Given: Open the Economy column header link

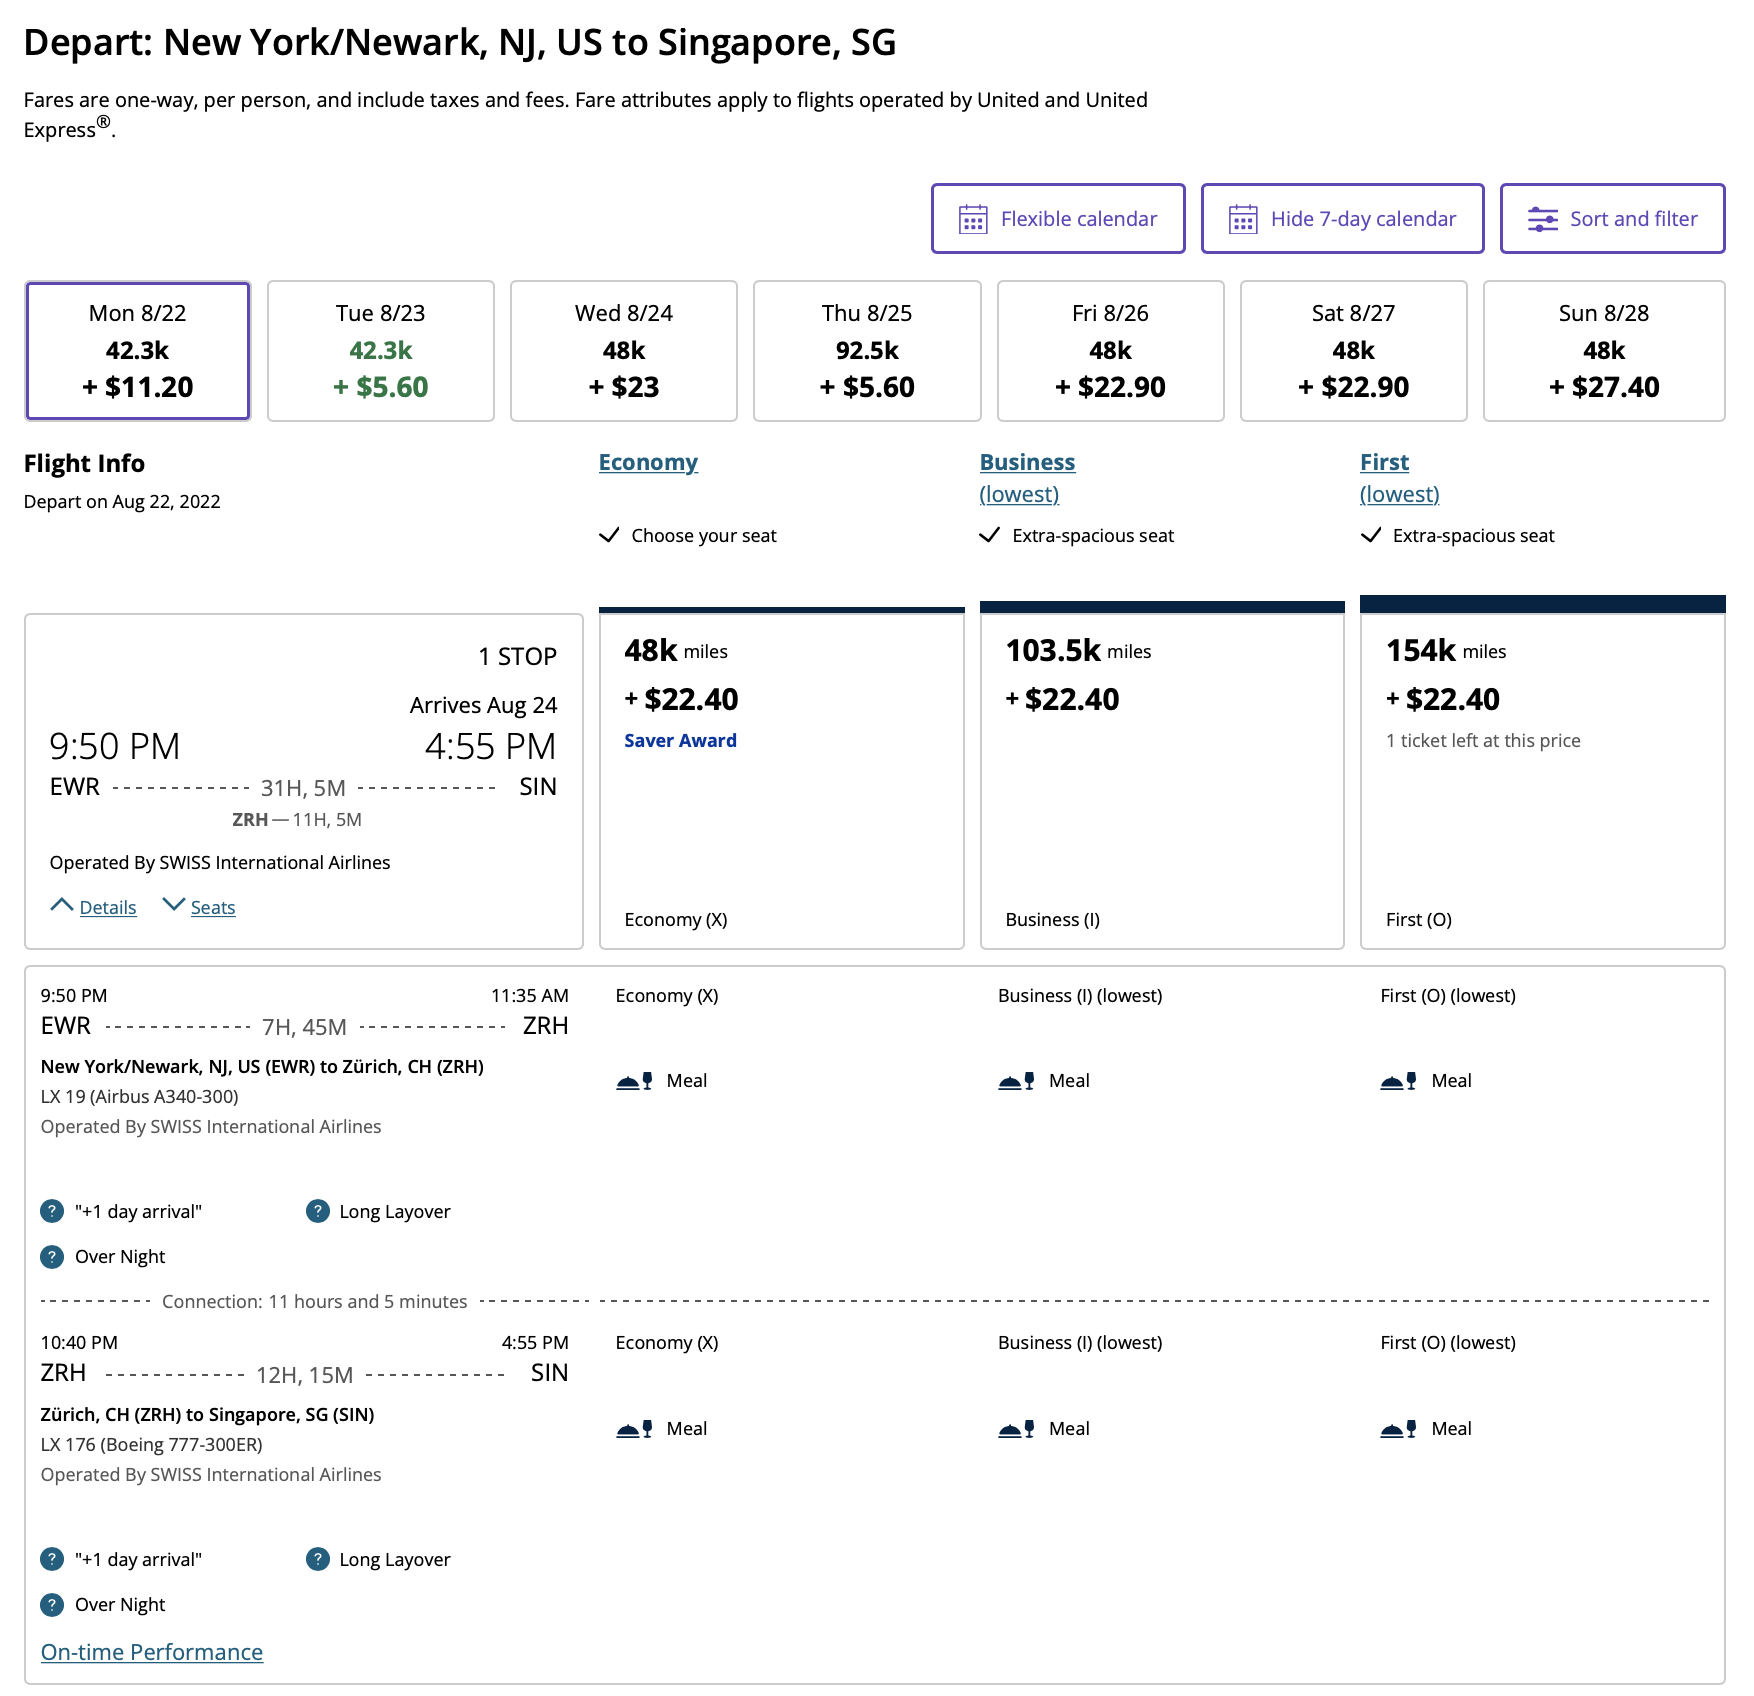Looking at the screenshot, I should (648, 462).
